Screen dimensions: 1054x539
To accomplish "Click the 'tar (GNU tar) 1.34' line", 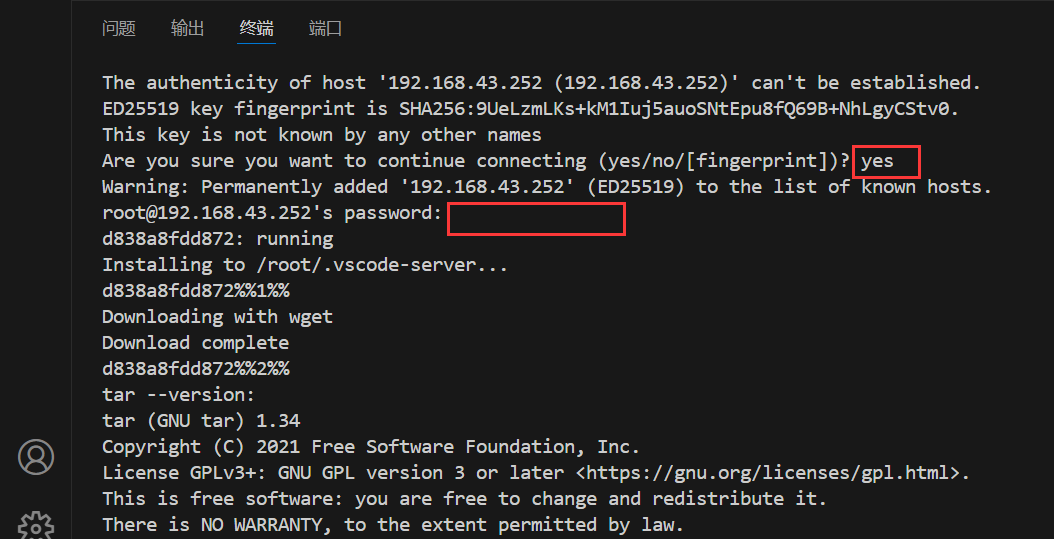I will pos(201,421).
